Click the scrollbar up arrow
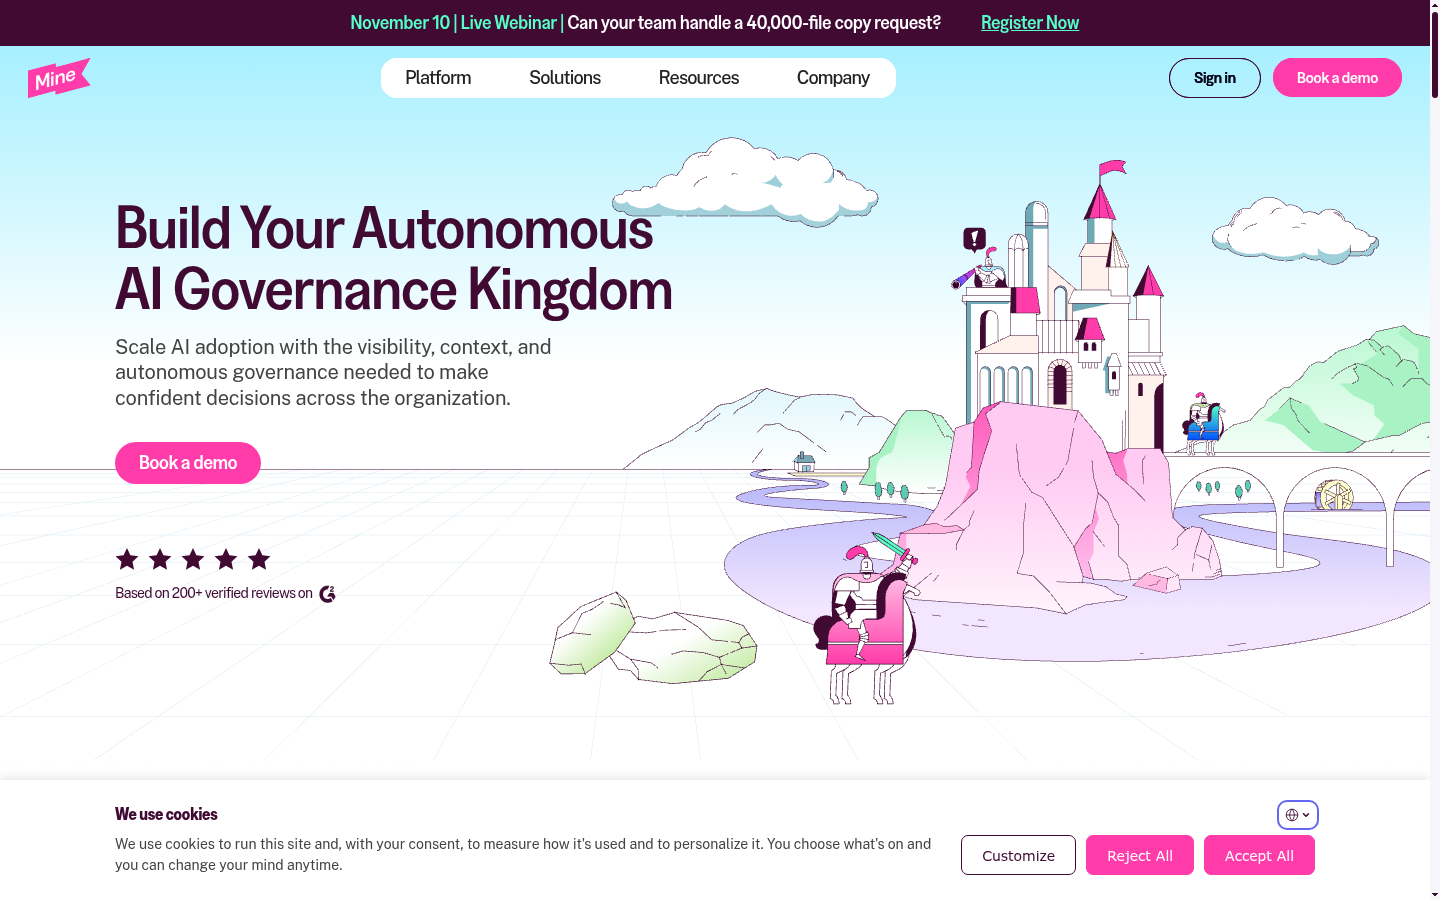The image size is (1440, 900). [1435, 6]
